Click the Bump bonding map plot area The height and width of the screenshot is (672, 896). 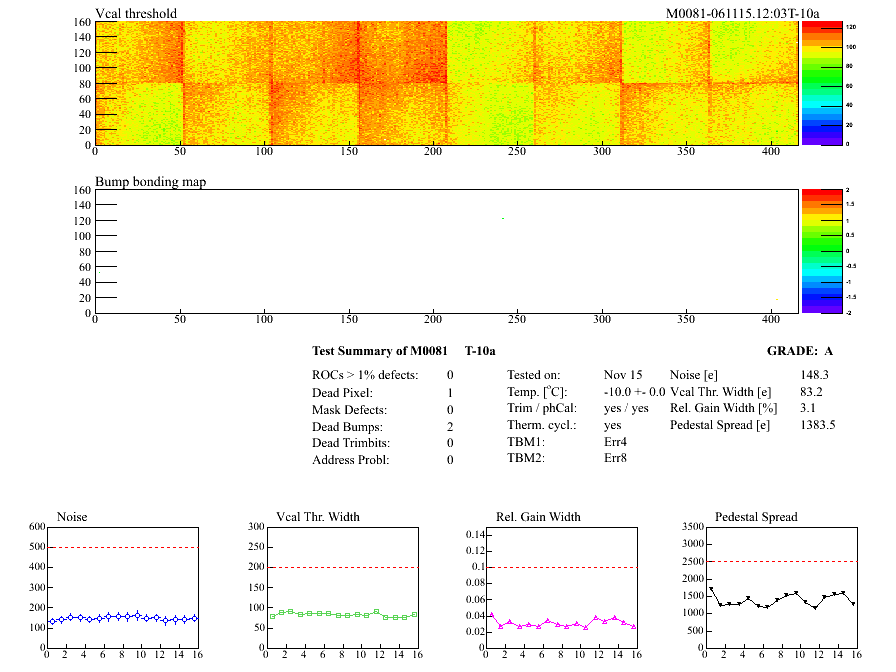446,251
